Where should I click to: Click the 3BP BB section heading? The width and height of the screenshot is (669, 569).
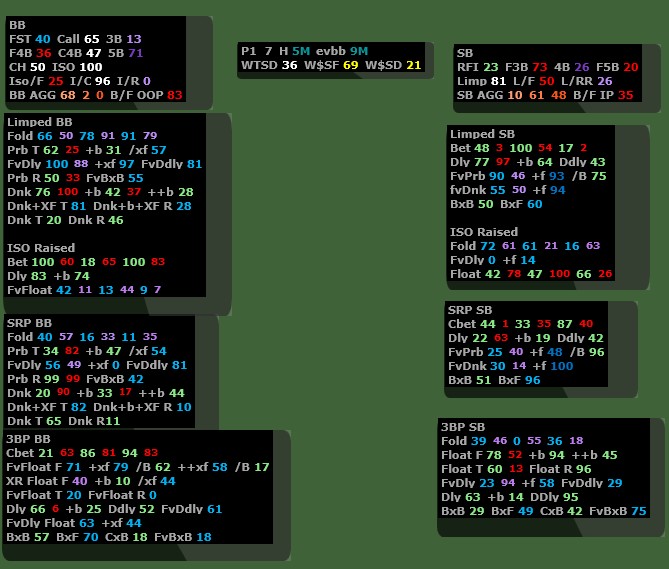[30, 439]
